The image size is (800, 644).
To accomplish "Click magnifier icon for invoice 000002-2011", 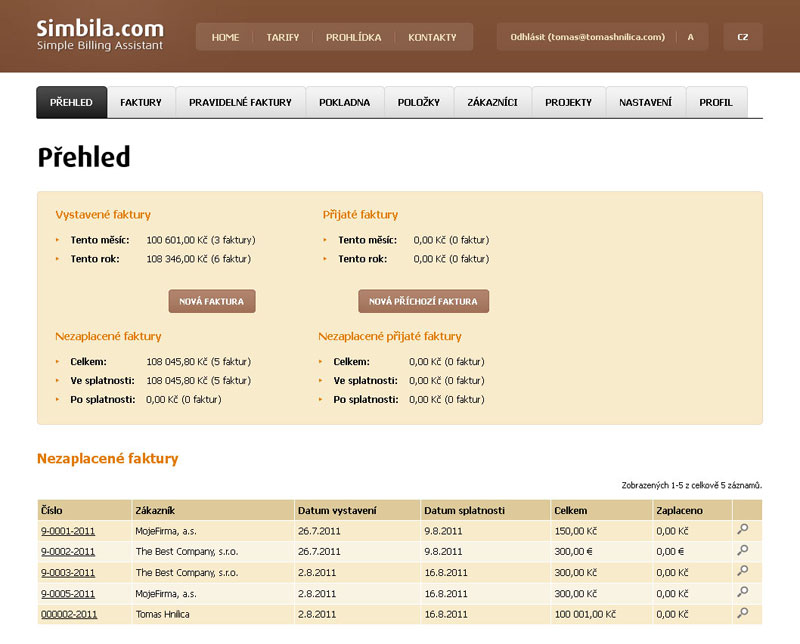I will pyautogui.click(x=742, y=613).
